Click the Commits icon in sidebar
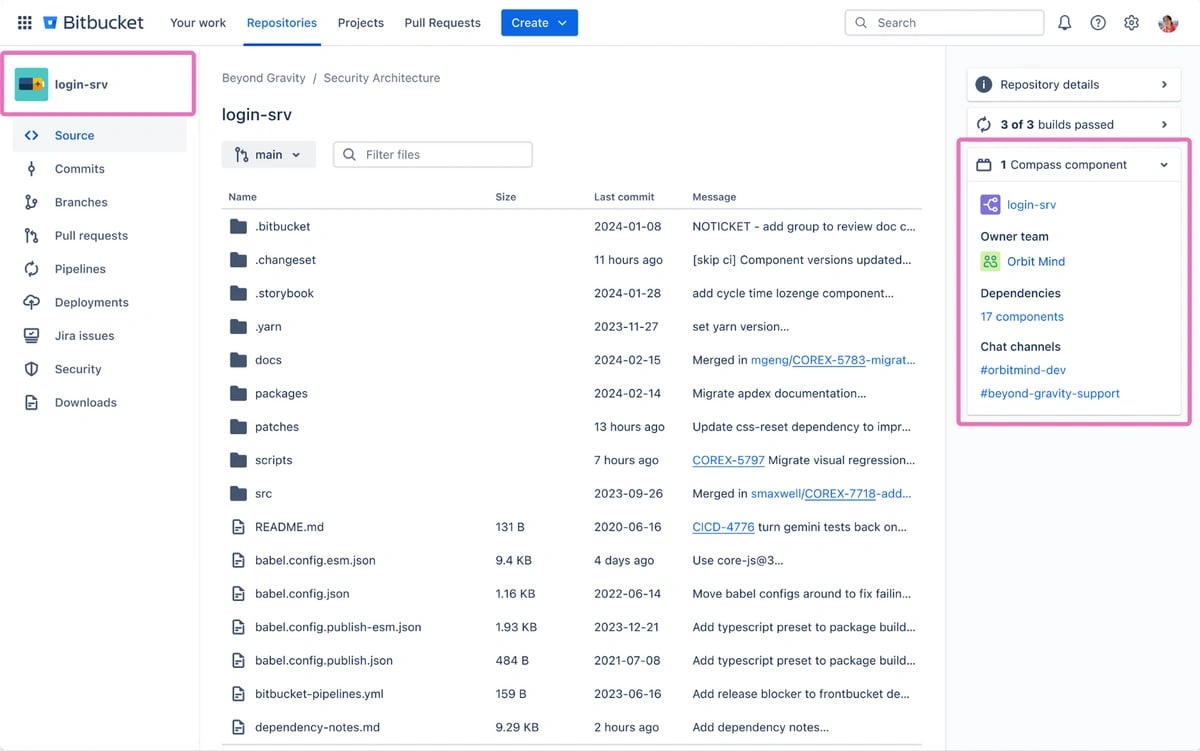Viewport: 1200px width, 751px height. click(x=31, y=169)
